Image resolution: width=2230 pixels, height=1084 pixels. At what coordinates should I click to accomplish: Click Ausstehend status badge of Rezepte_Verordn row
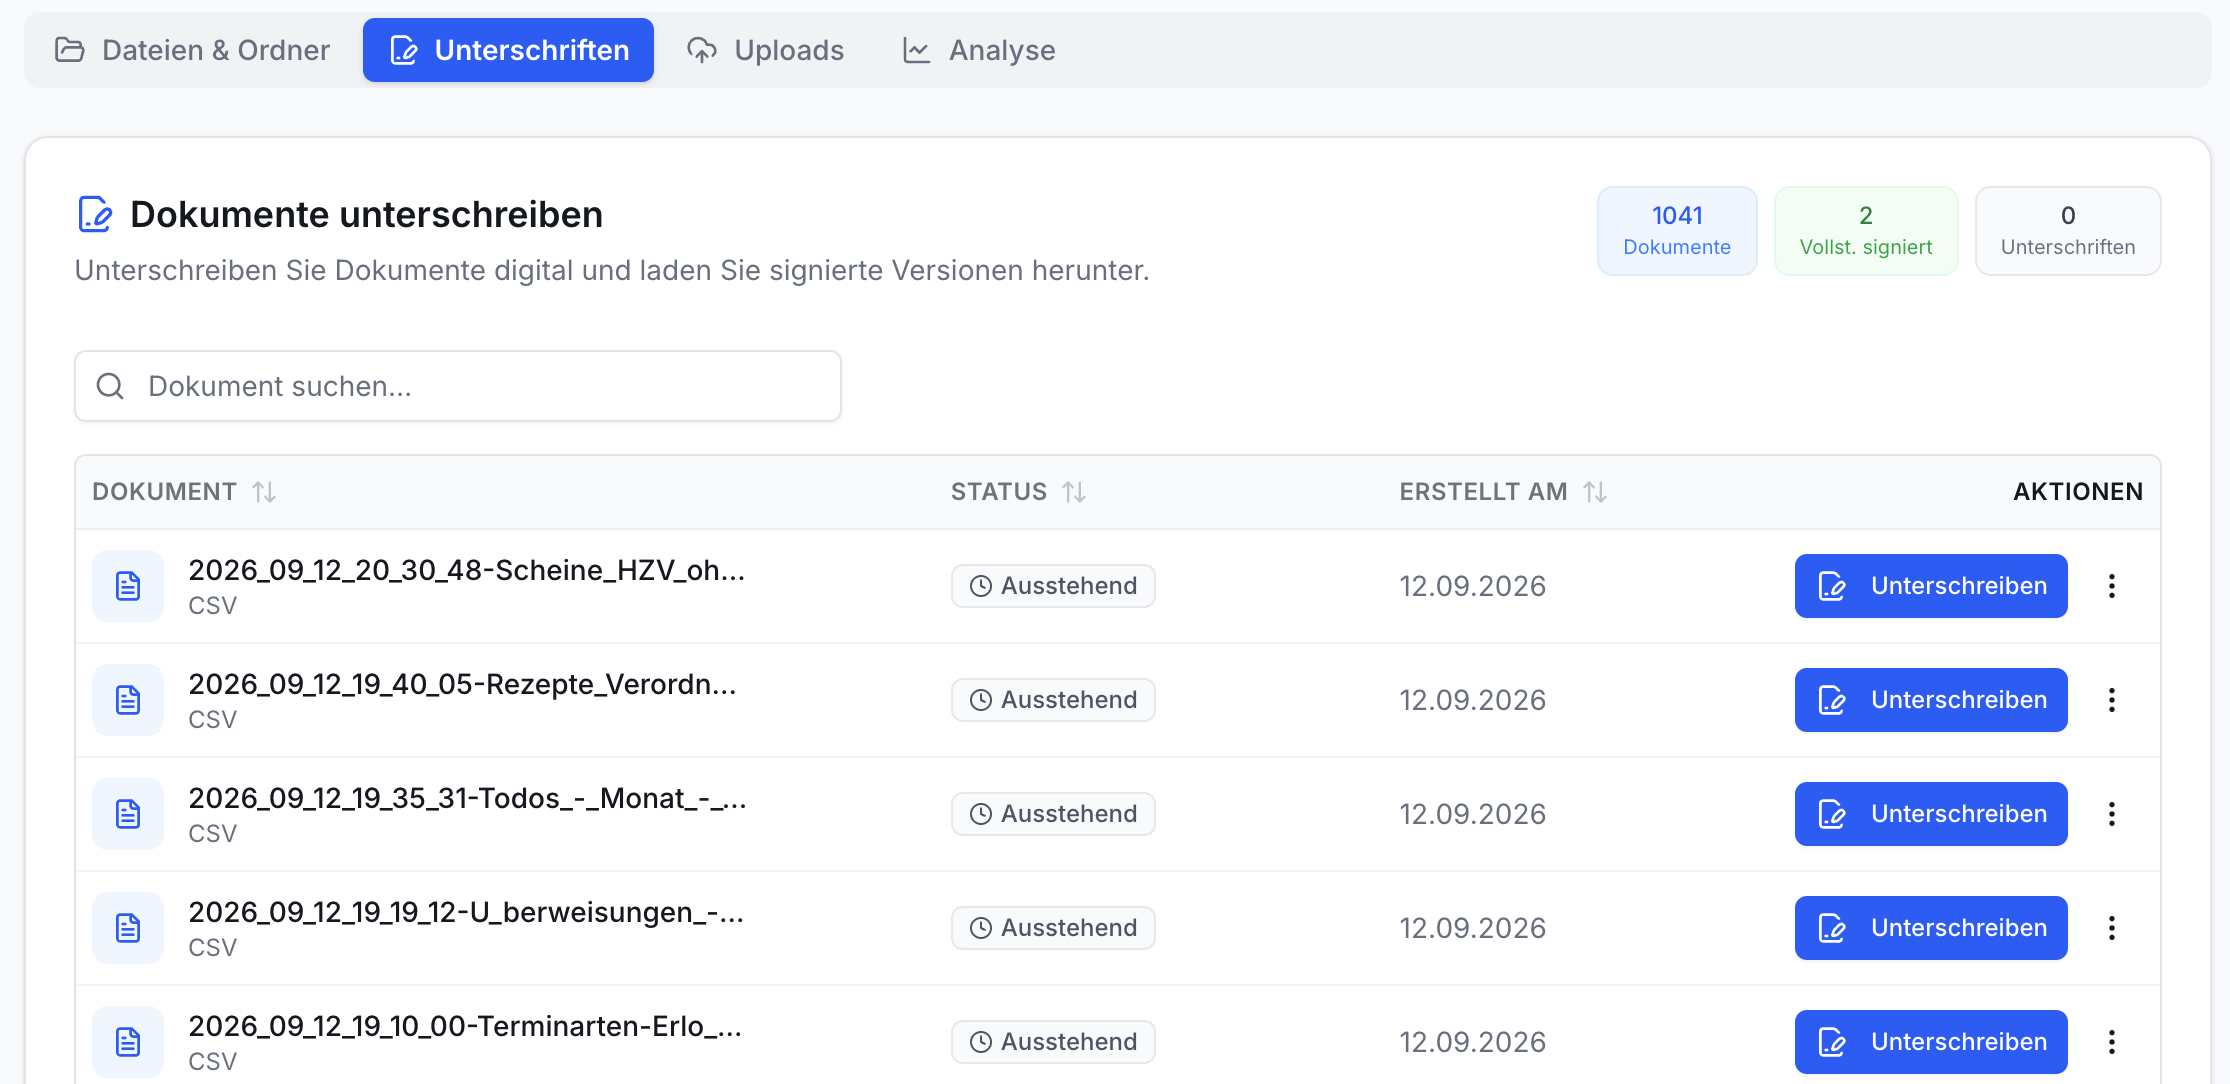1053,700
